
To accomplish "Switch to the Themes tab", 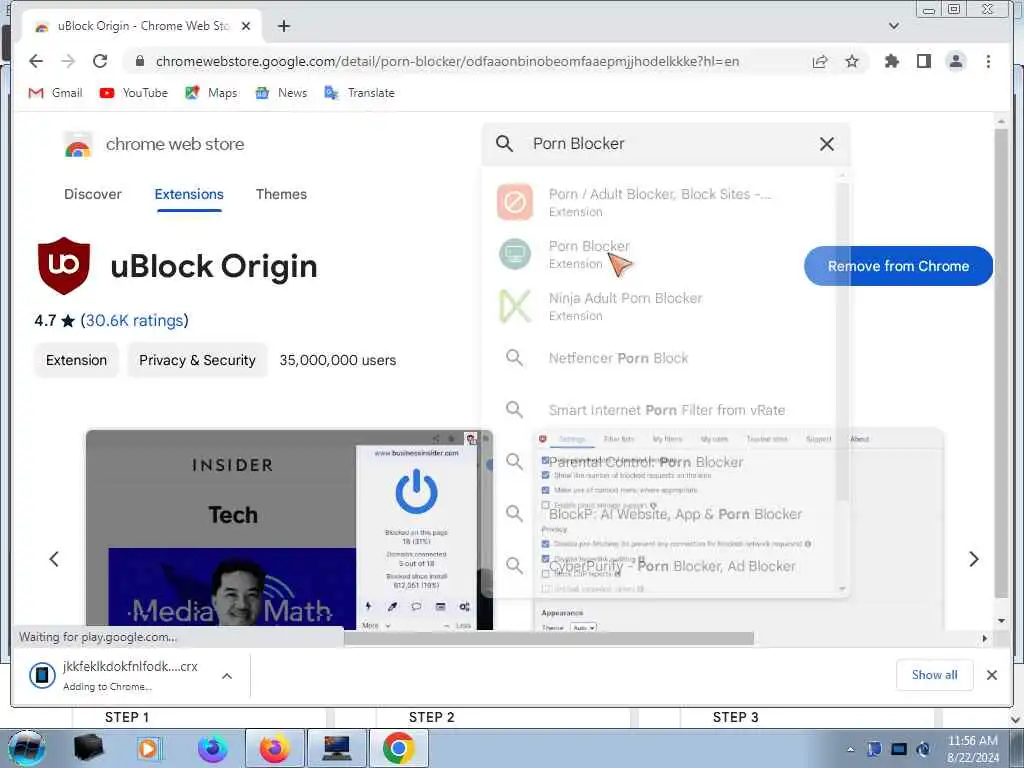I will [281, 194].
